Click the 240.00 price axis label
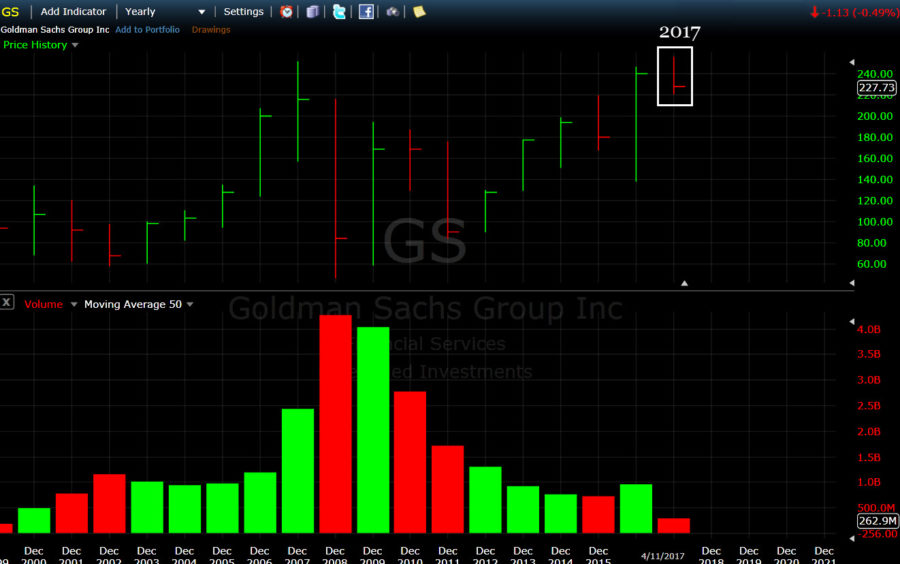This screenshot has height=564, width=900. [x=875, y=73]
